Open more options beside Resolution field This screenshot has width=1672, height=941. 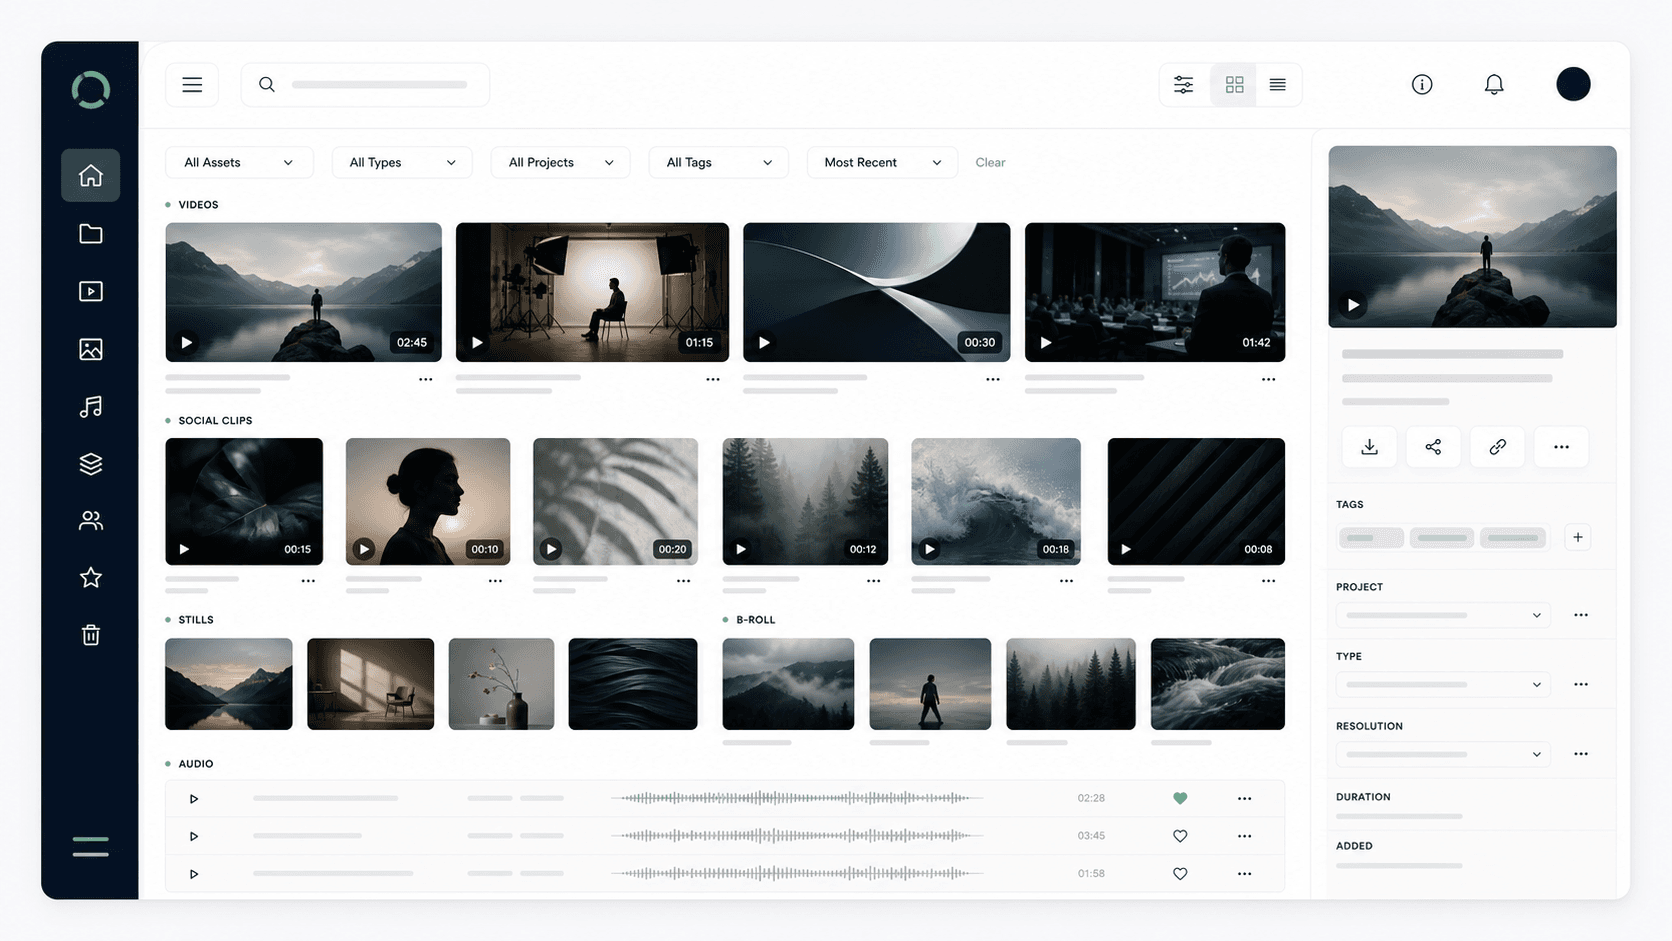click(x=1580, y=754)
